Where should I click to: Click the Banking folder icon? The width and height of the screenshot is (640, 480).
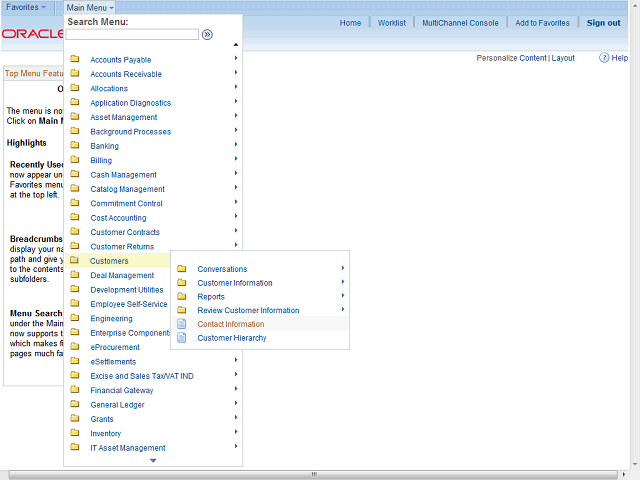[75, 145]
